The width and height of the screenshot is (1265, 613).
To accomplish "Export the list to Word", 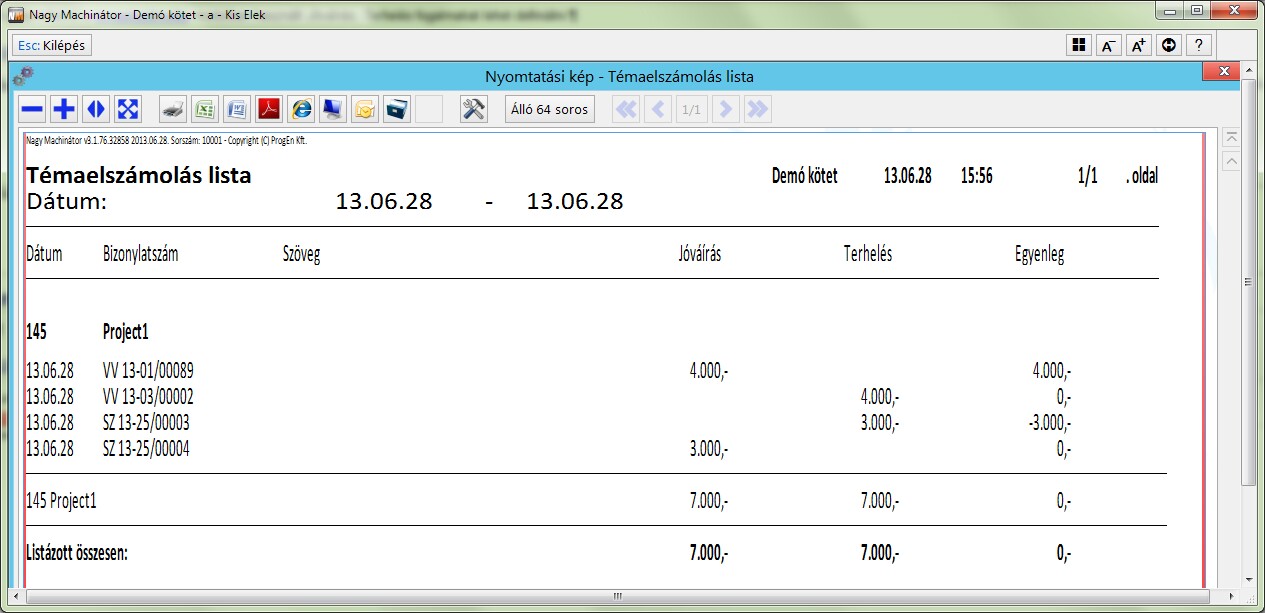I will [238, 109].
